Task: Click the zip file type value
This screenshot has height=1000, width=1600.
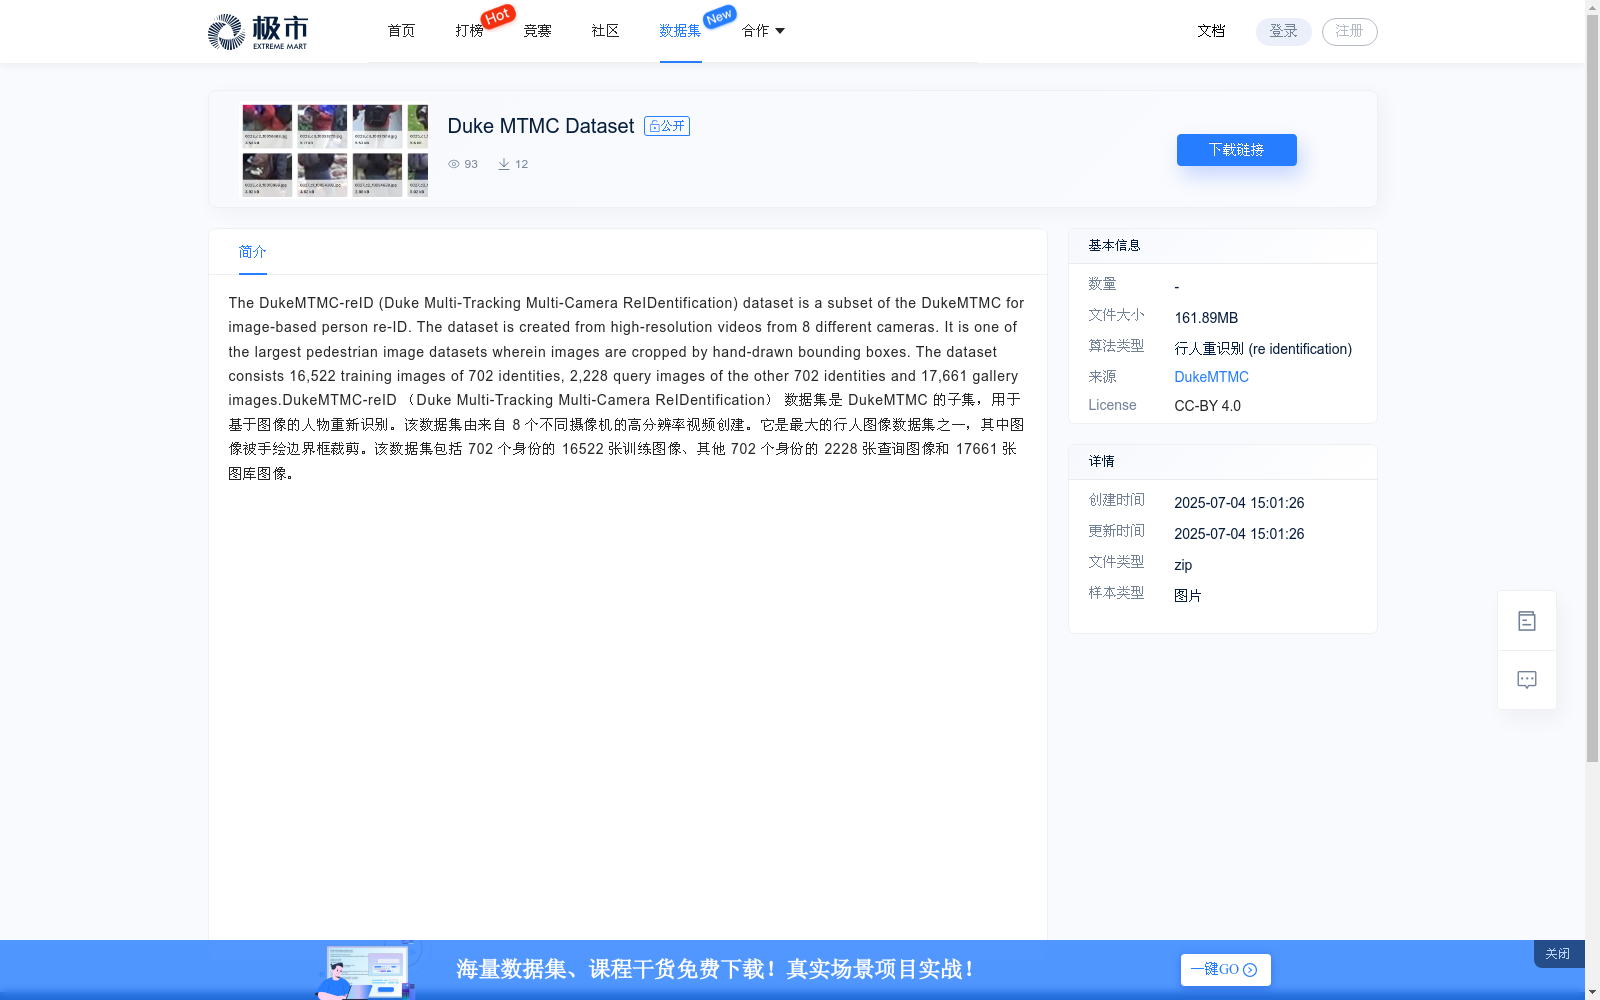Action: click(1183, 565)
